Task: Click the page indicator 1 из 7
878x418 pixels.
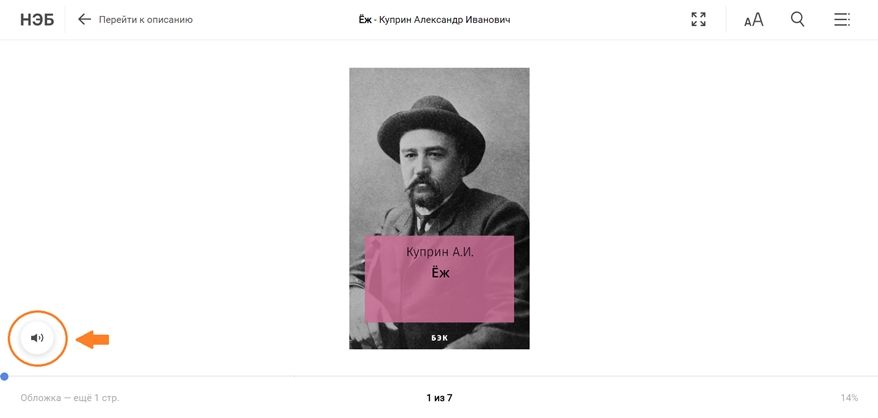Action: pos(439,398)
